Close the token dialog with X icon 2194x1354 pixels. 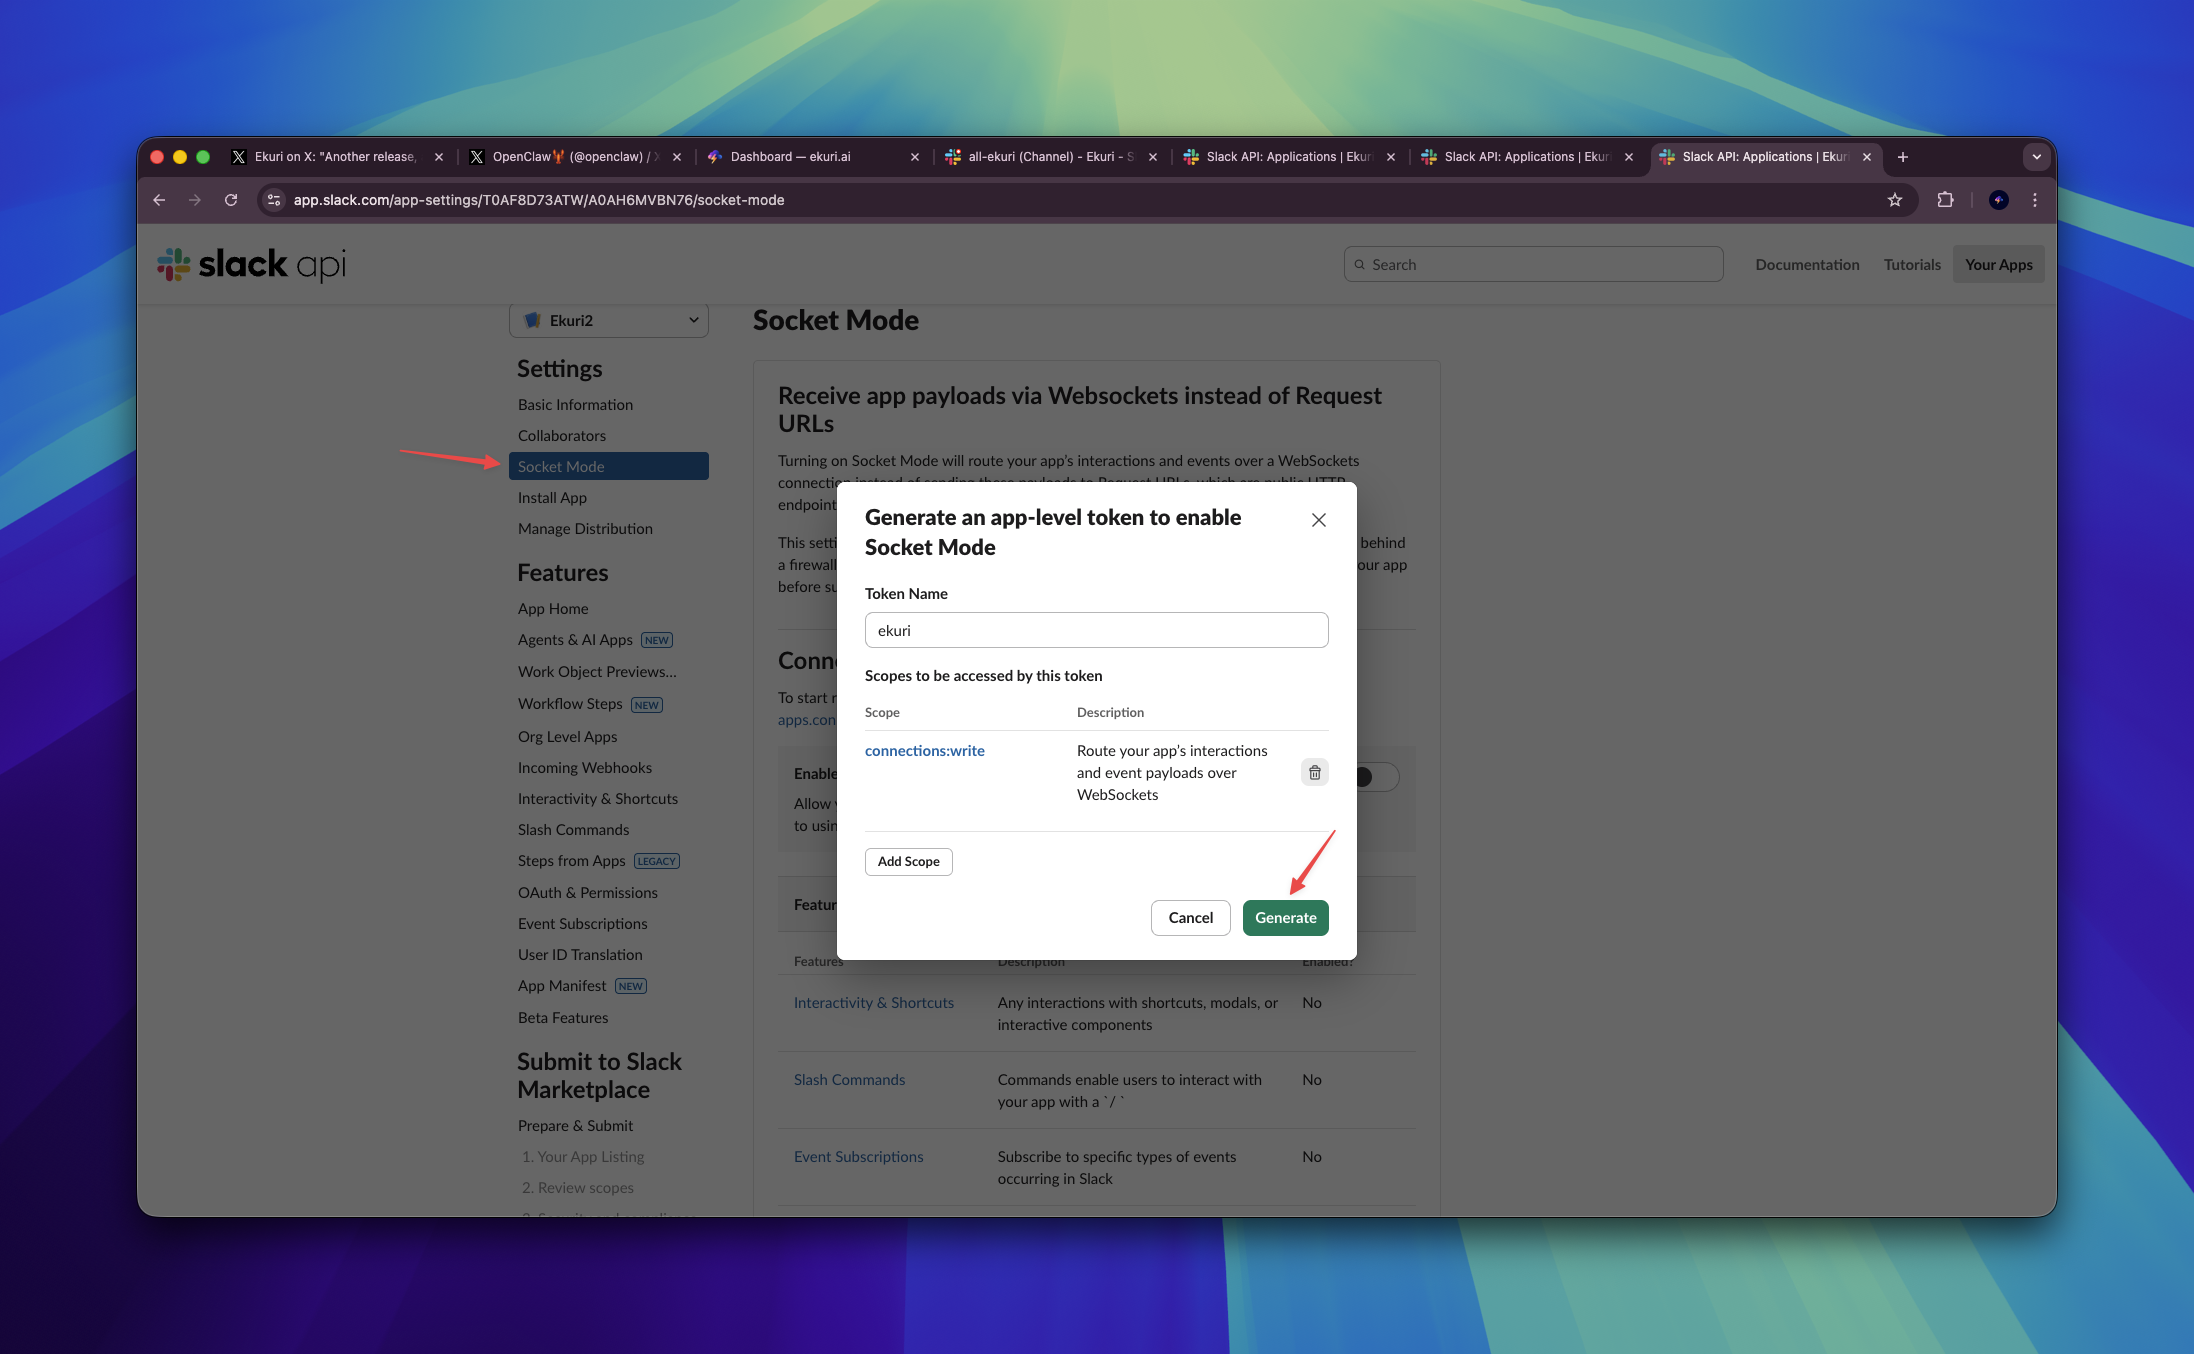[1318, 520]
